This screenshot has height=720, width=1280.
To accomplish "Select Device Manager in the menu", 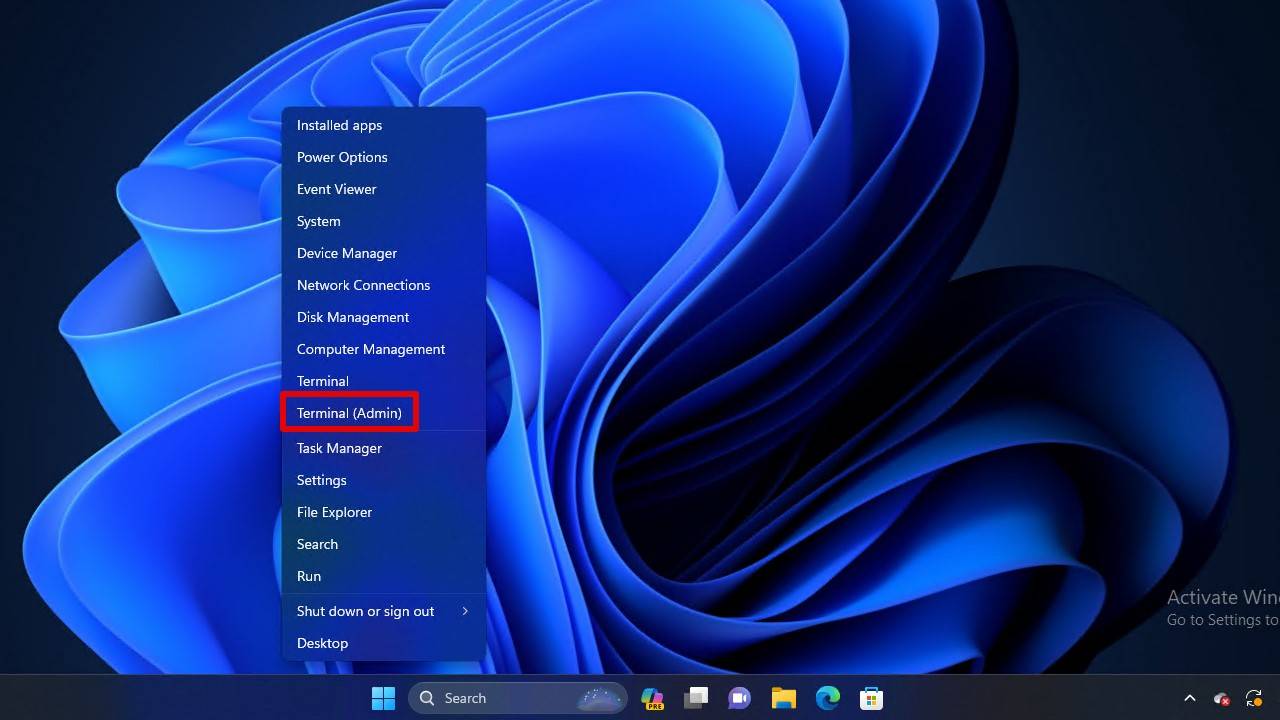I will click(347, 253).
